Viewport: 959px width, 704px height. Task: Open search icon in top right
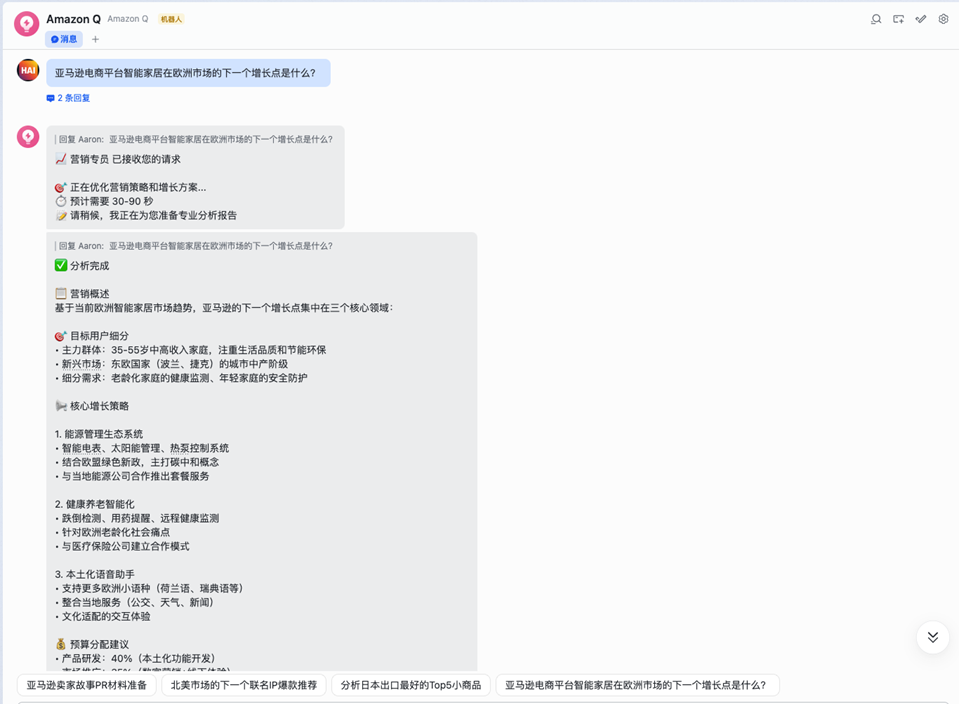tap(876, 19)
